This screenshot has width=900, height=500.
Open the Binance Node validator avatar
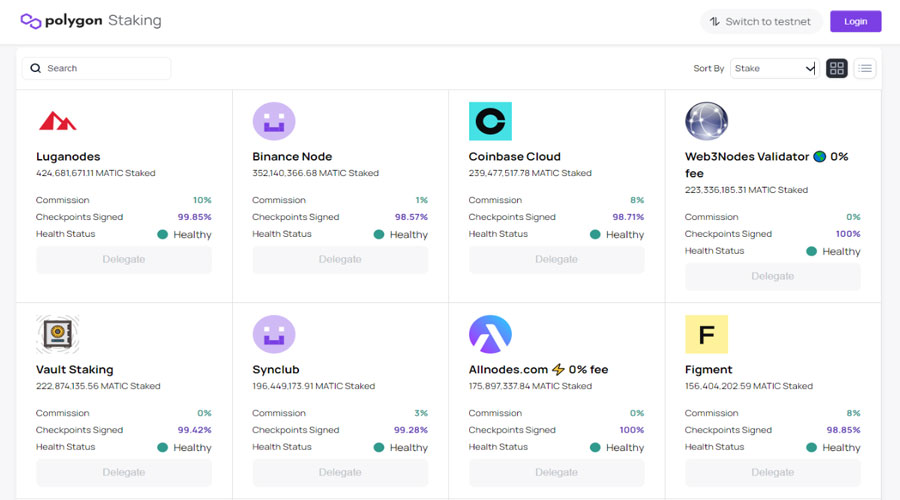click(x=274, y=121)
